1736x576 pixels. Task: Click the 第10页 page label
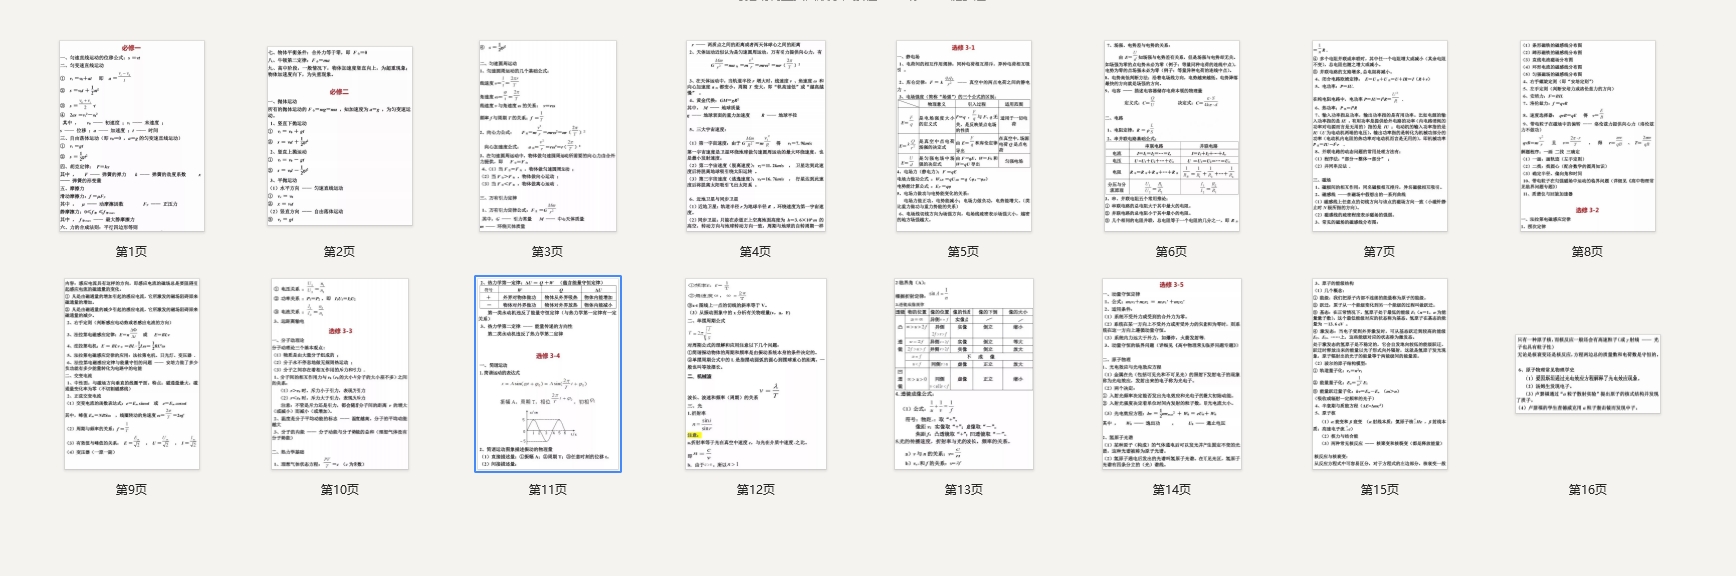pyautogui.click(x=339, y=490)
